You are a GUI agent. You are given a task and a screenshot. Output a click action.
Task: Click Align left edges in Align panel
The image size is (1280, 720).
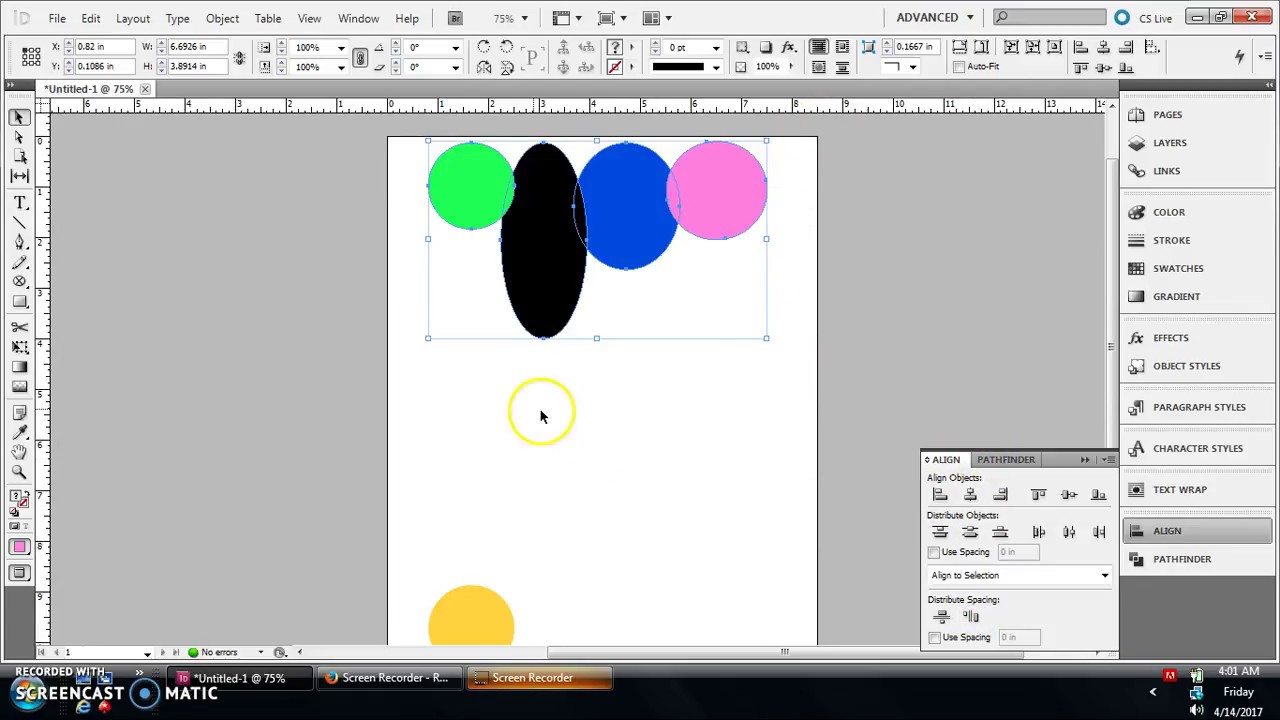point(939,495)
